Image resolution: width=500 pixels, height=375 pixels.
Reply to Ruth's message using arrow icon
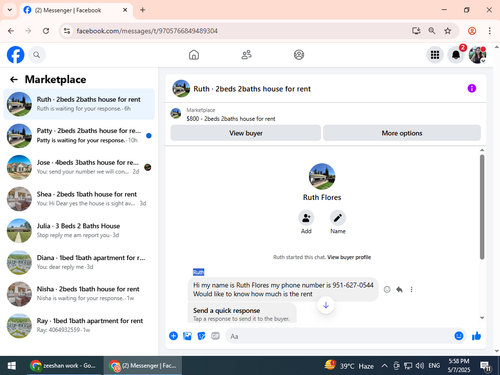(x=399, y=289)
